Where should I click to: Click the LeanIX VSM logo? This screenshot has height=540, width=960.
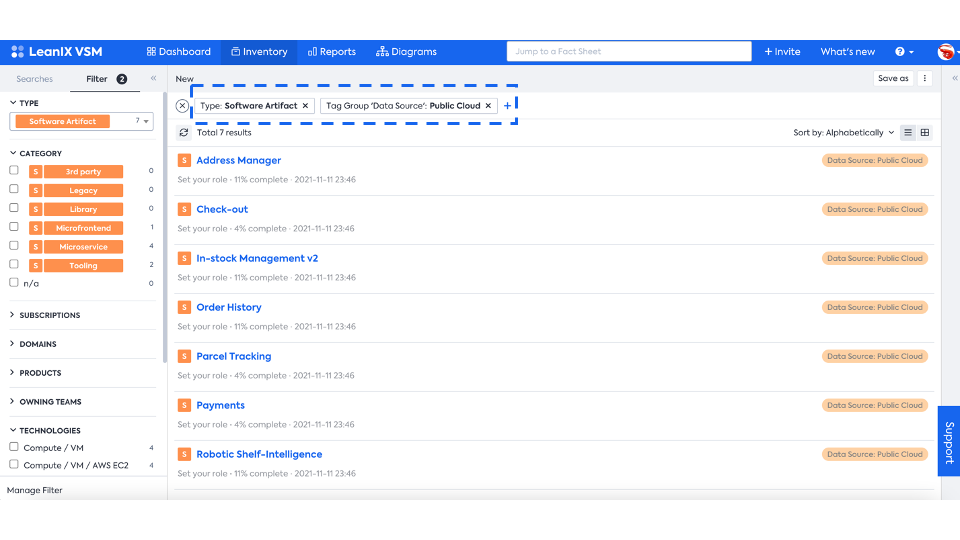click(57, 52)
